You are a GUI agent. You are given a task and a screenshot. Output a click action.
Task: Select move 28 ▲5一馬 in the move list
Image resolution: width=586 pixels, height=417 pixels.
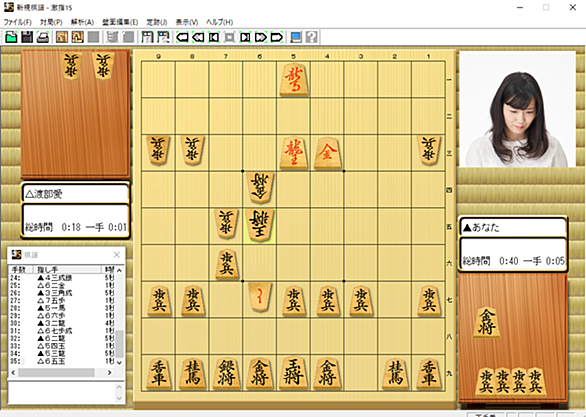click(x=62, y=308)
